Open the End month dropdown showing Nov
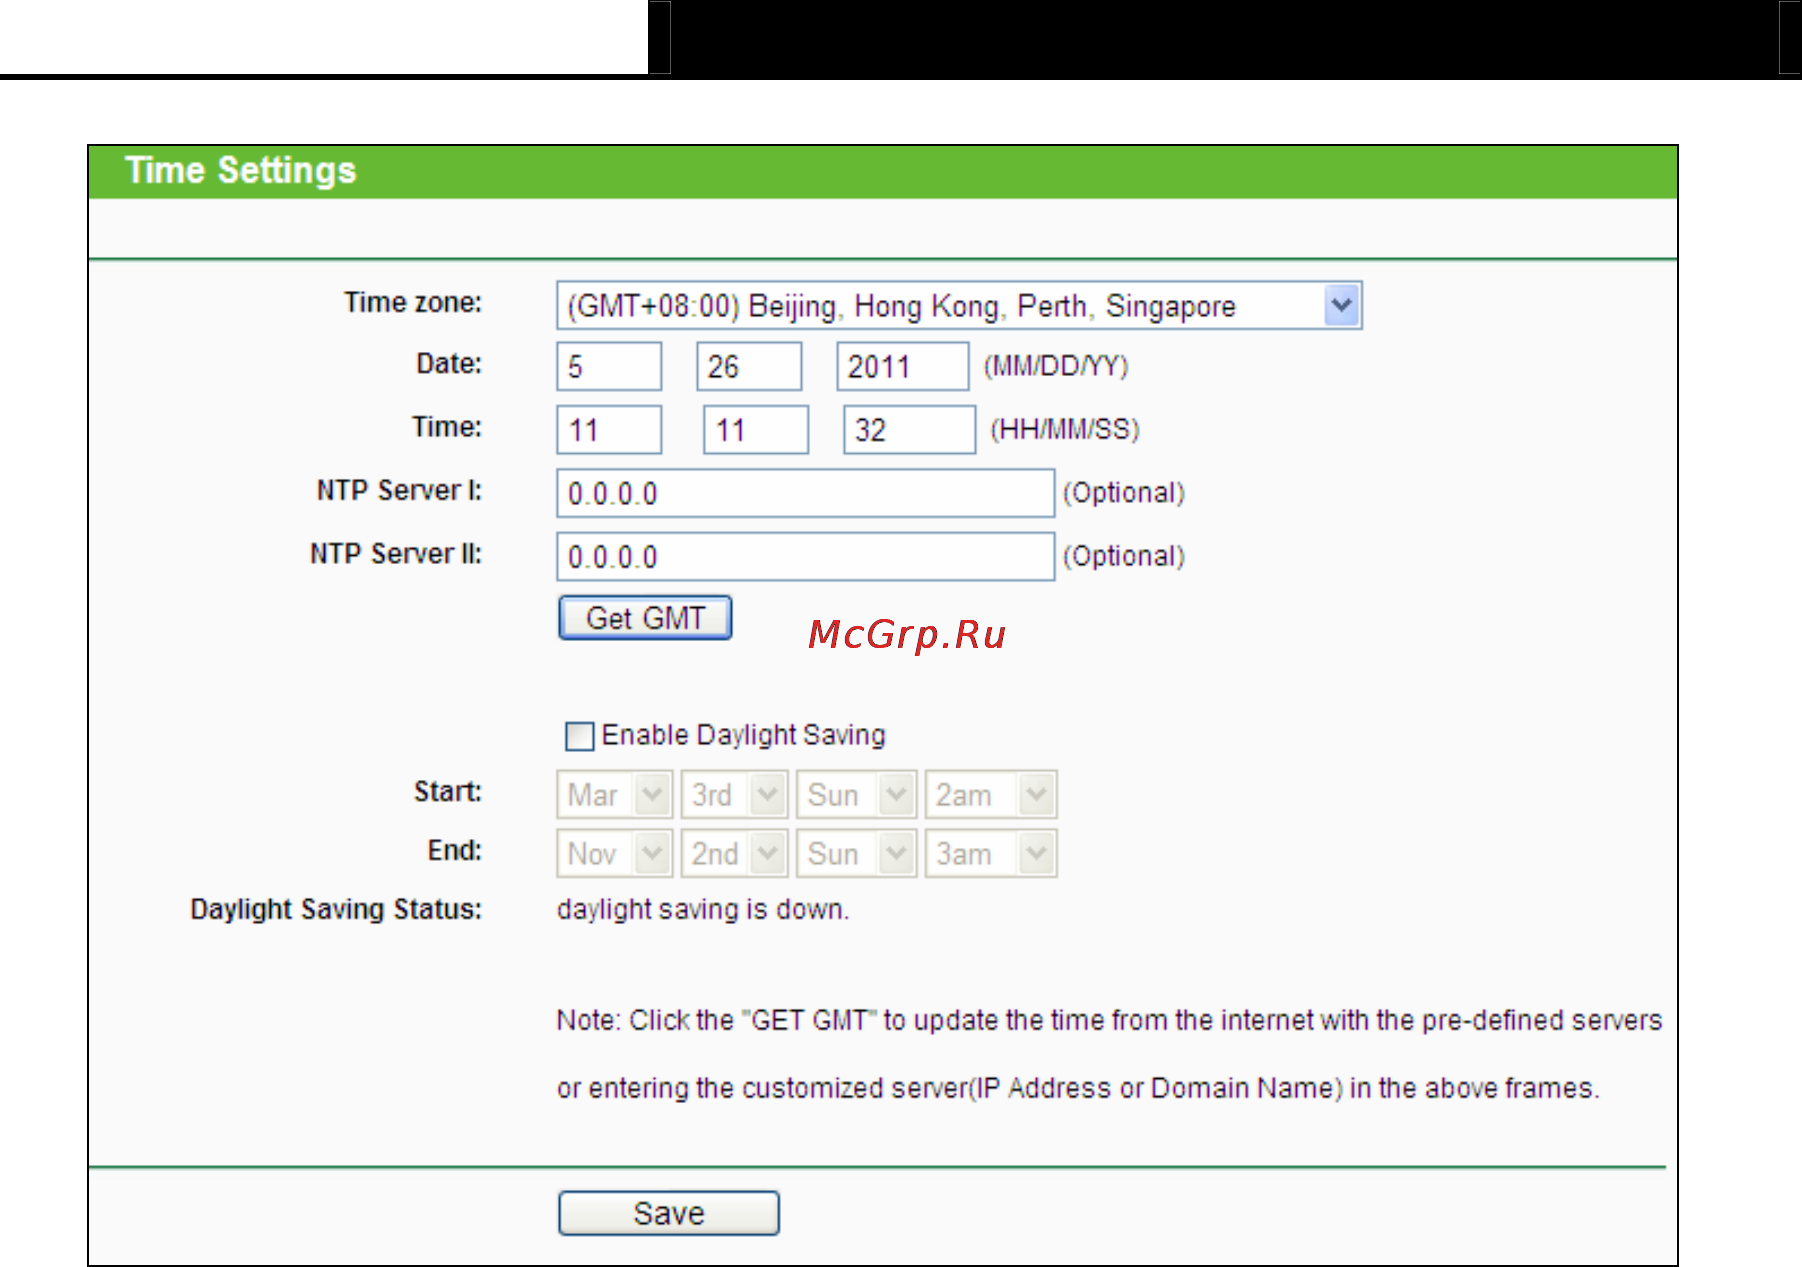 (x=613, y=854)
